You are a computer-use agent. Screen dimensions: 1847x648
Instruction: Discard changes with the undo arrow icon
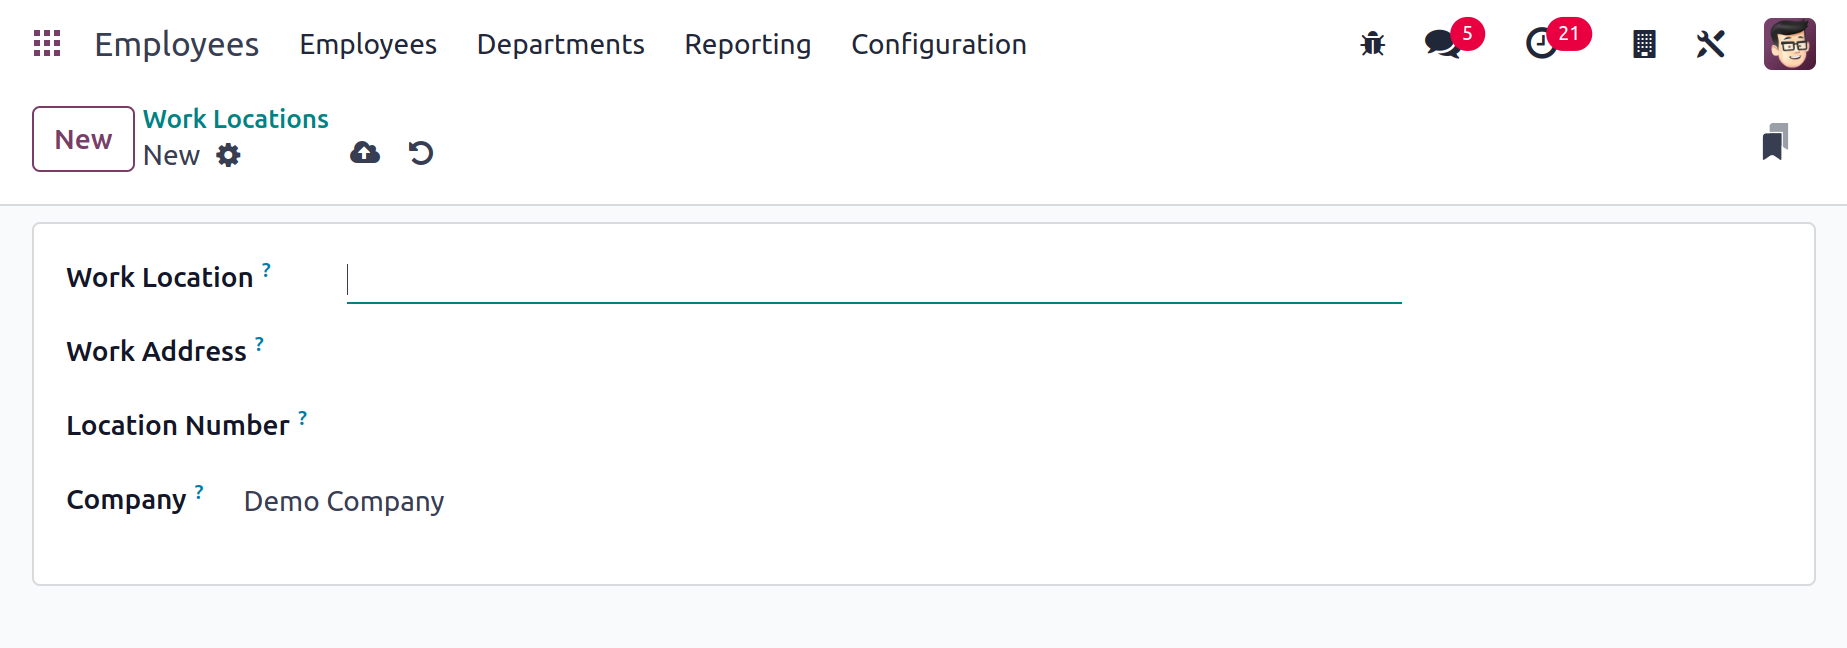[x=421, y=153]
